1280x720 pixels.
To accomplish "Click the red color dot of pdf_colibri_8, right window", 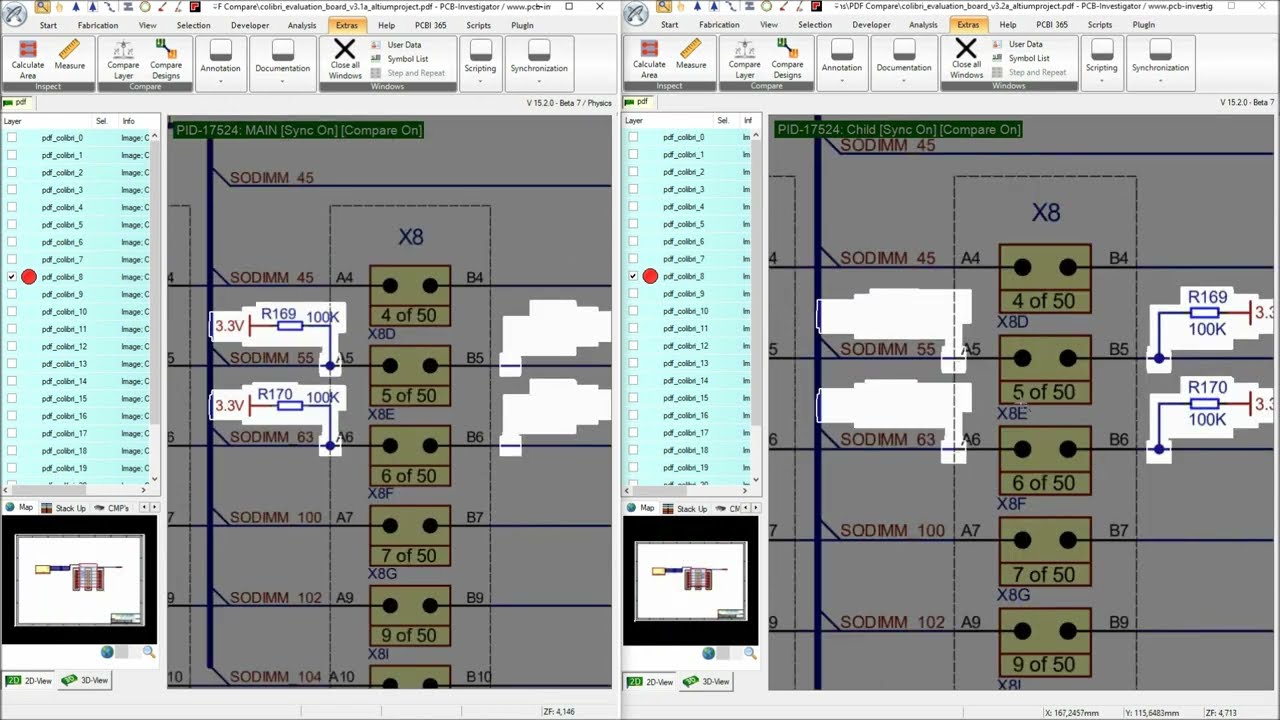I will pyautogui.click(x=650, y=276).
